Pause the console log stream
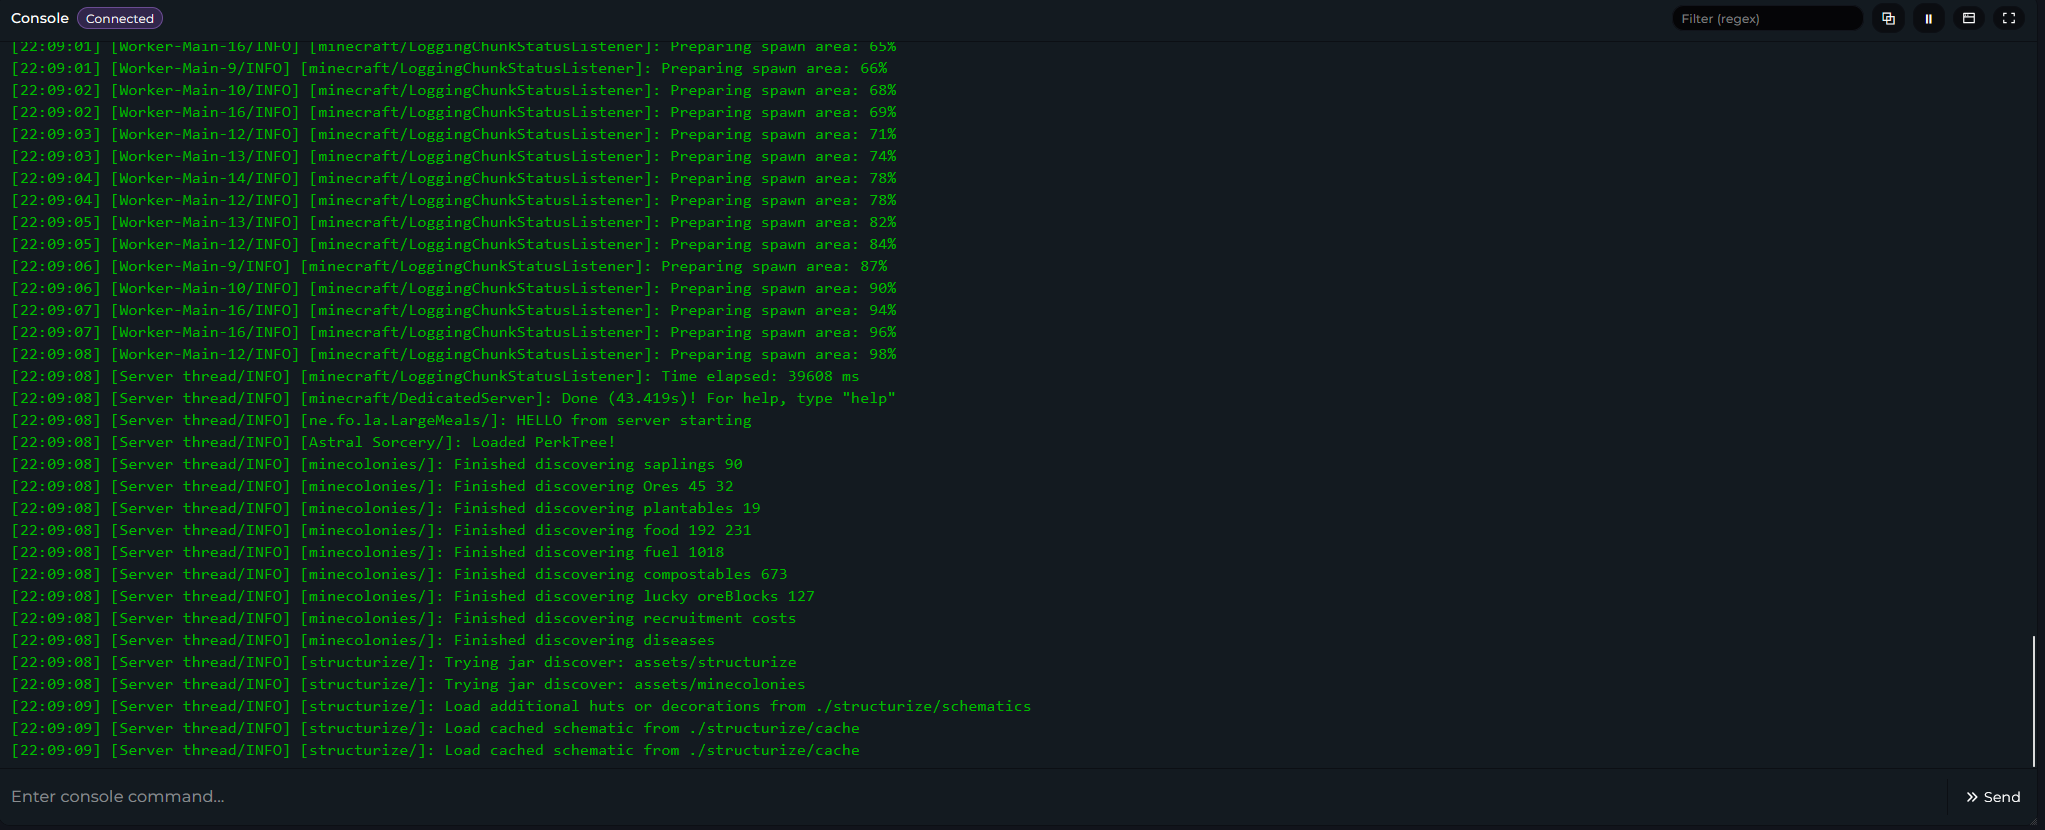 1928,18
